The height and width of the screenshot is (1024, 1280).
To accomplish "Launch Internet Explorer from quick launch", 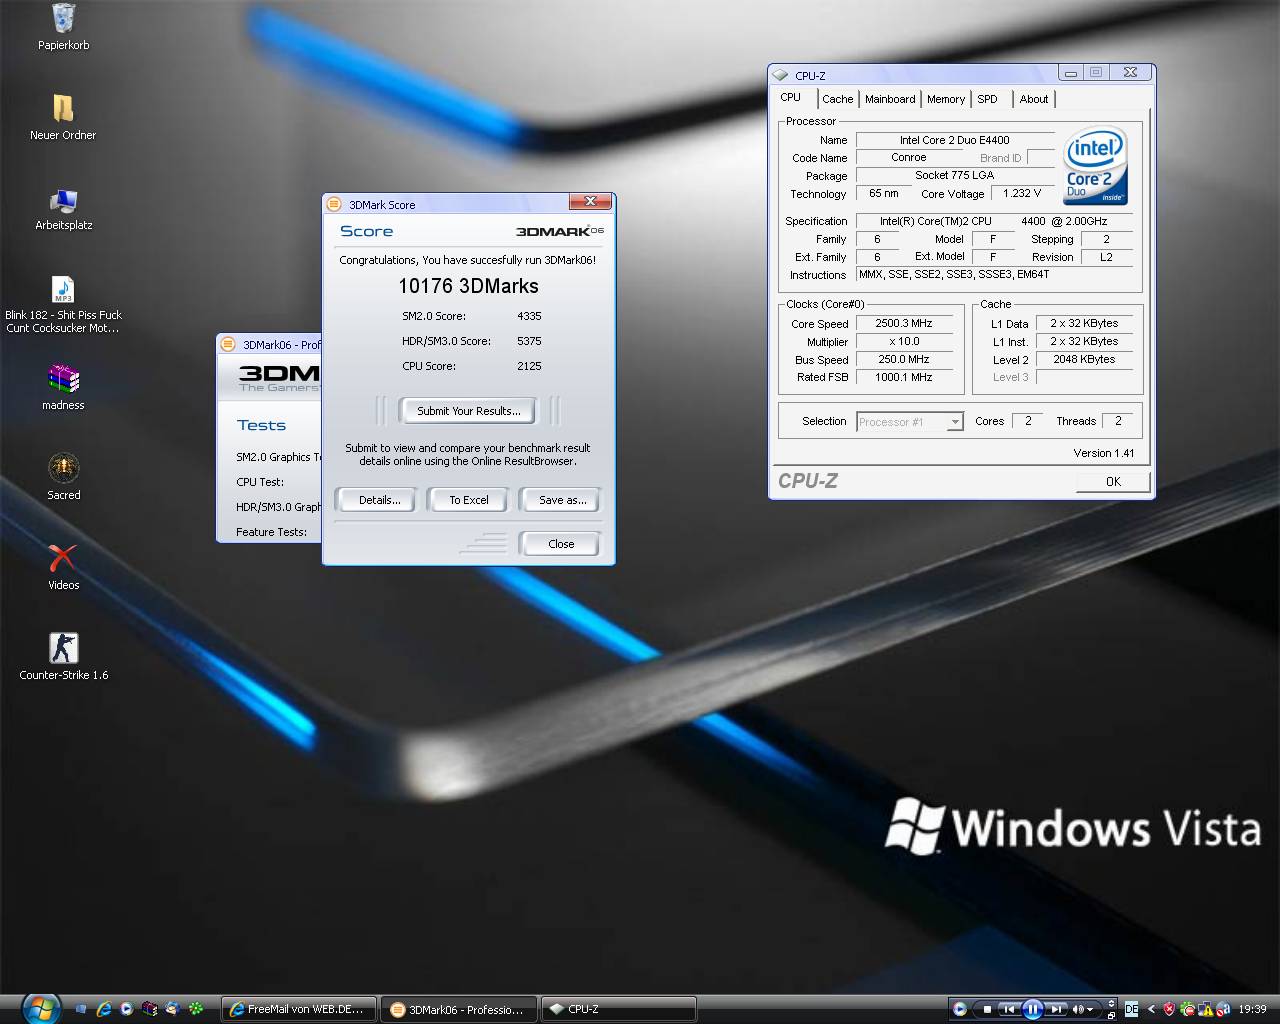I will pyautogui.click(x=104, y=1009).
